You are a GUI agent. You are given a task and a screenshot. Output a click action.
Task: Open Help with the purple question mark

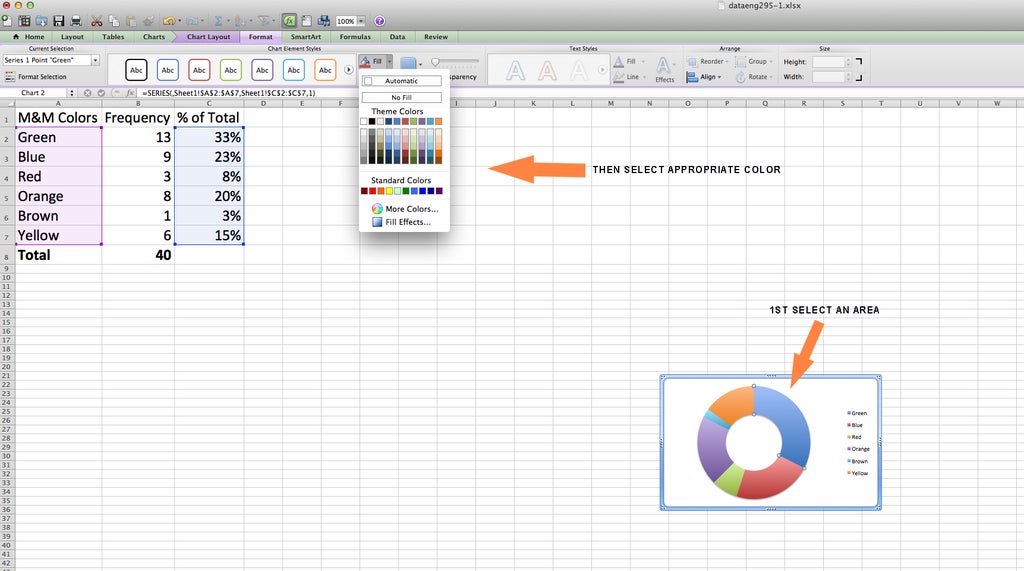pyautogui.click(x=380, y=21)
